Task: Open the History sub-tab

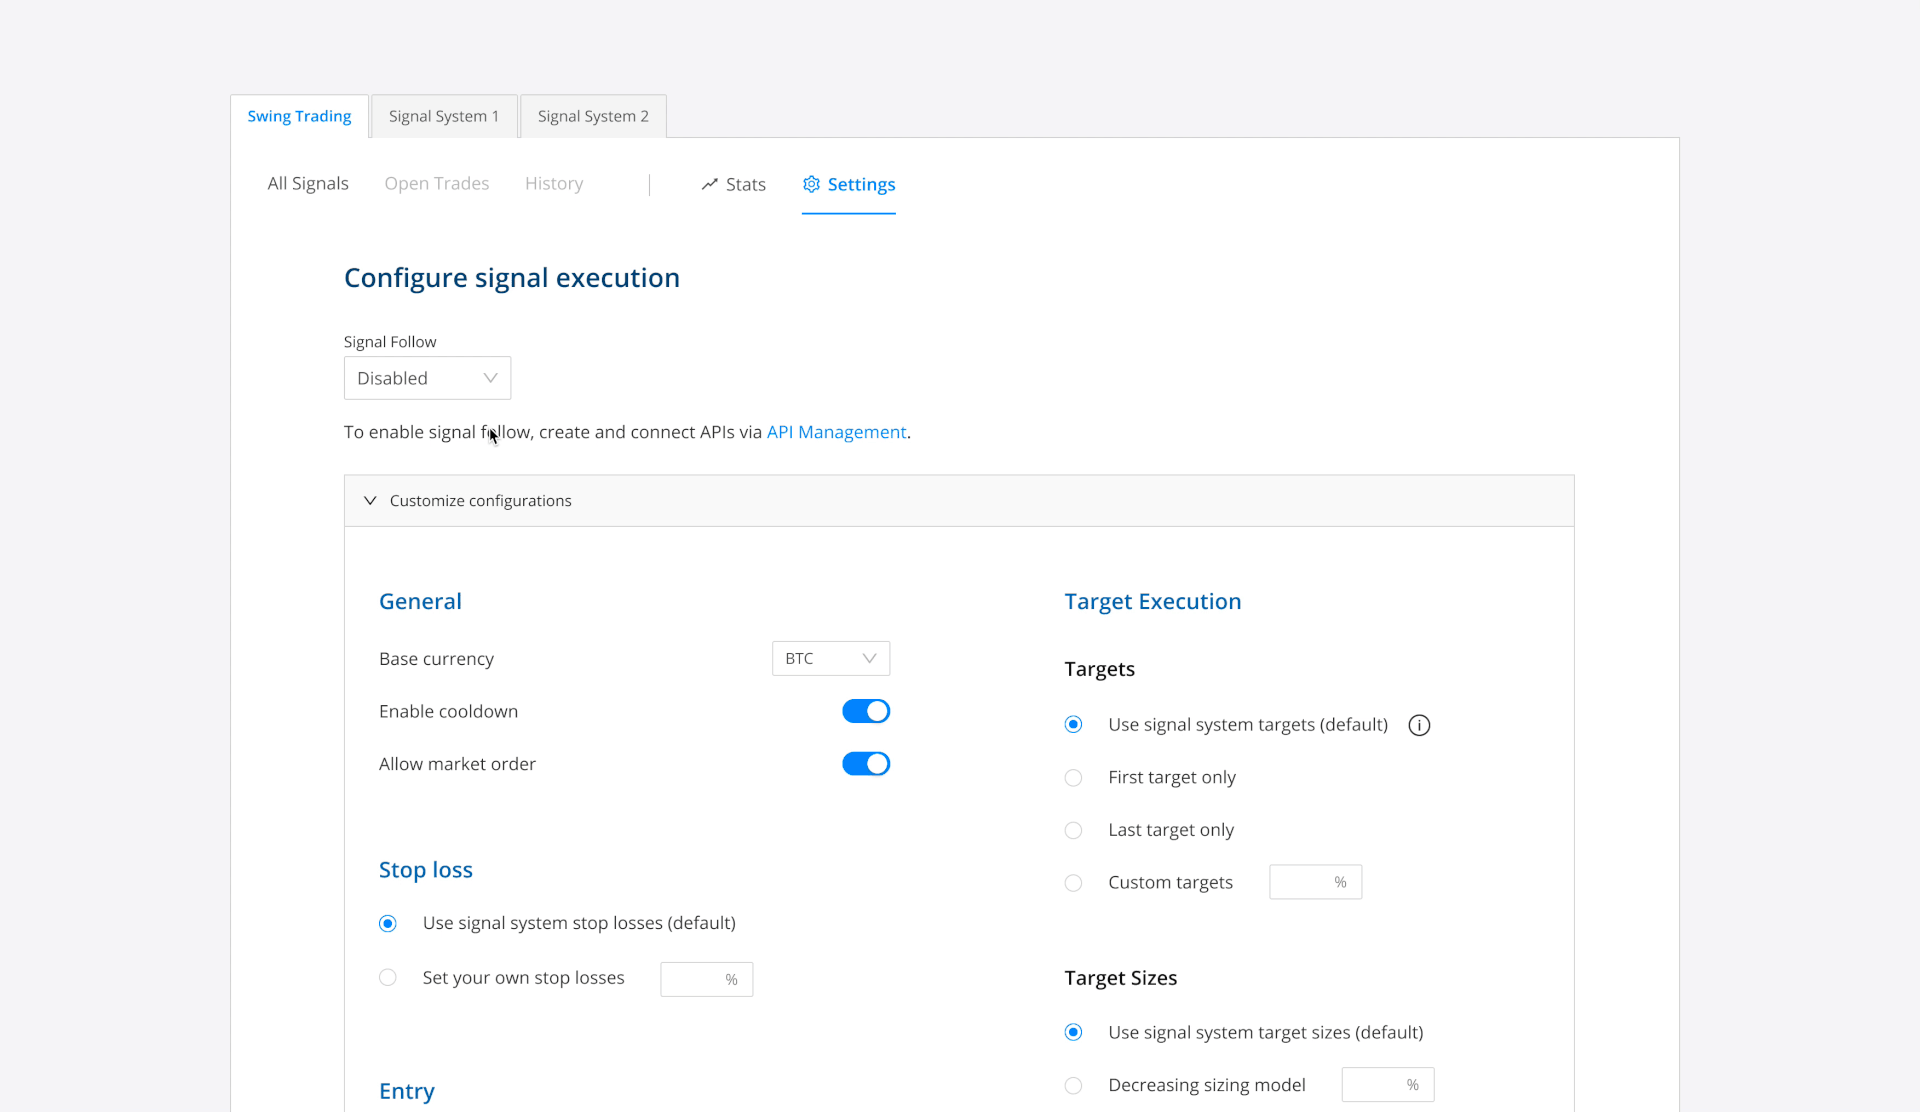Action: pos(554,184)
